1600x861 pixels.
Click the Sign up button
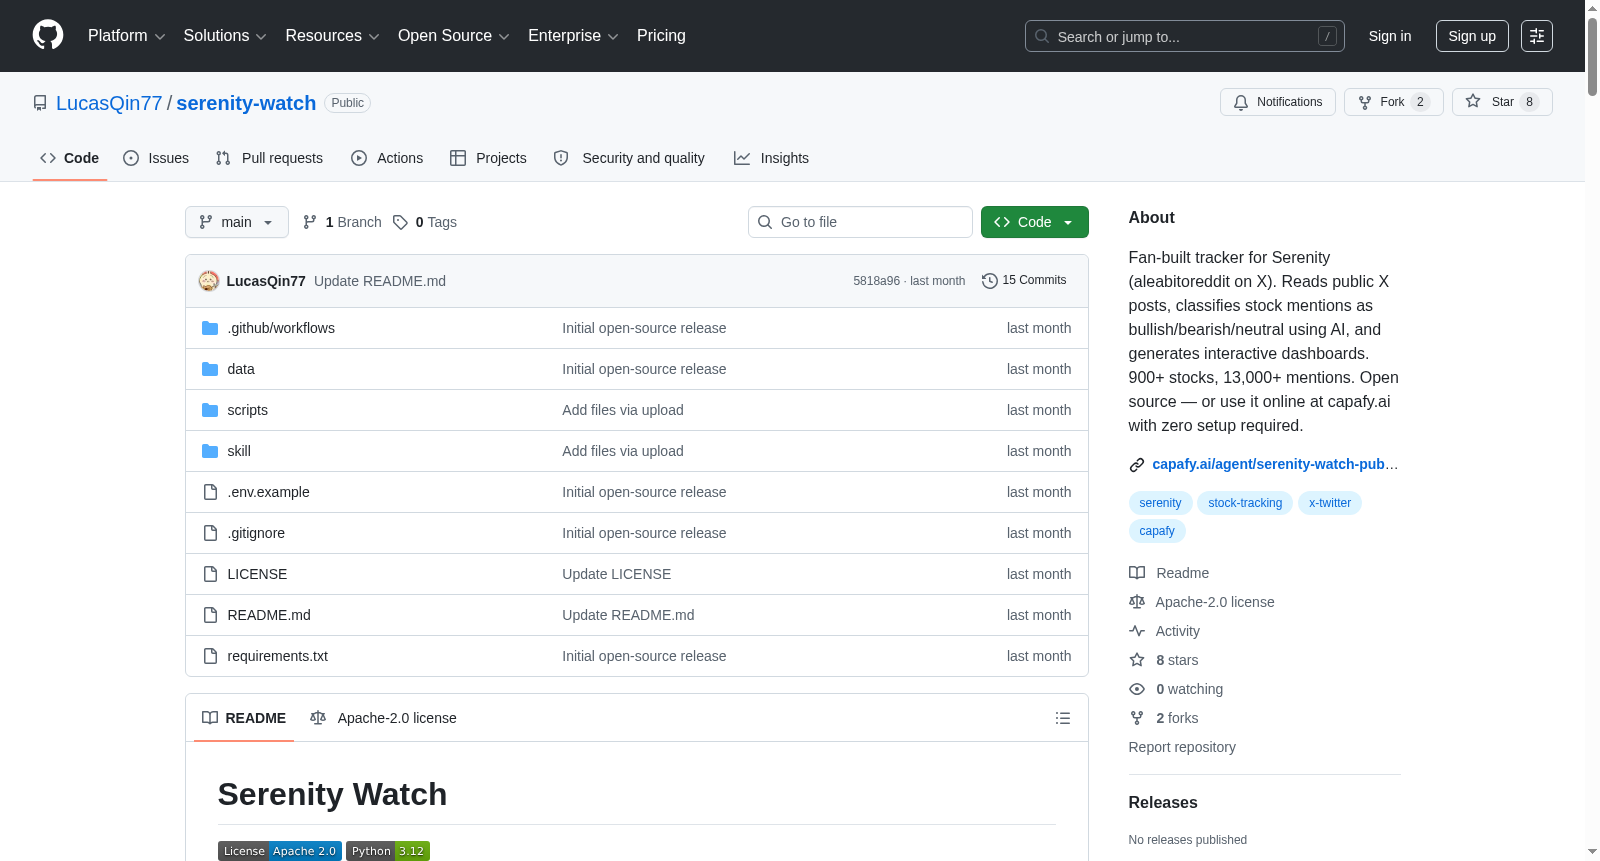click(x=1472, y=36)
